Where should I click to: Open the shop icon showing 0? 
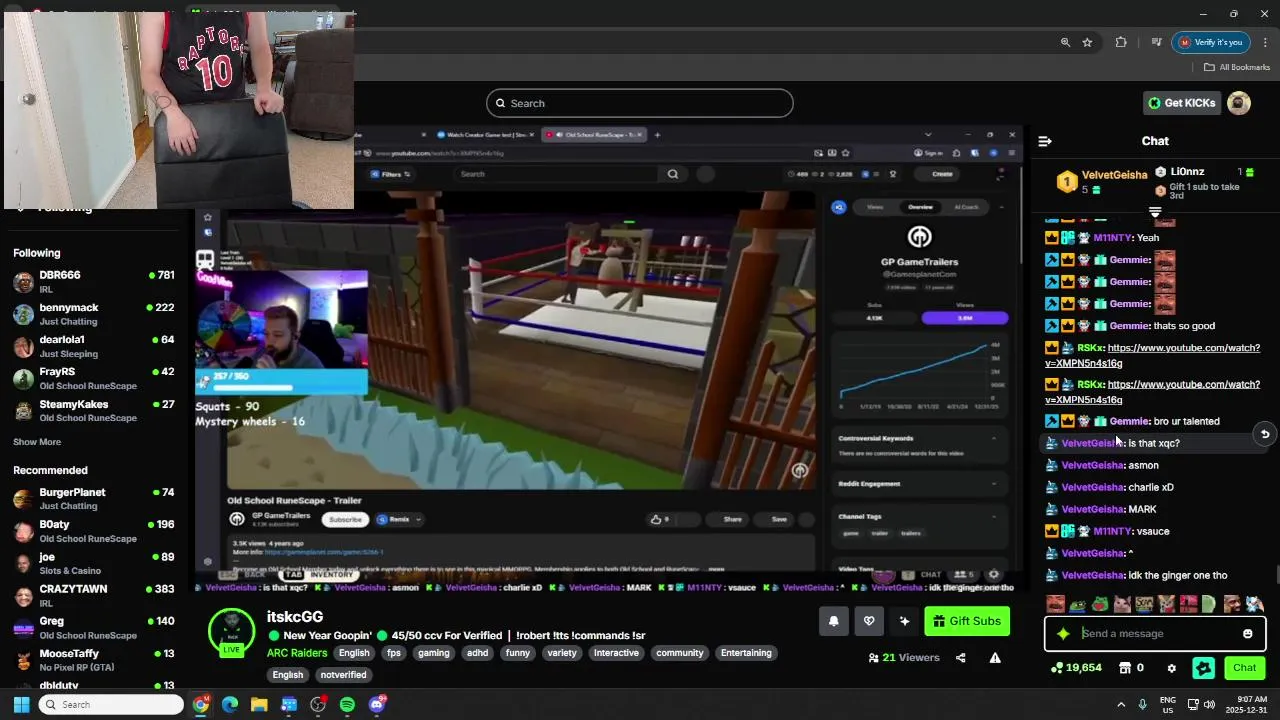click(x=1131, y=668)
